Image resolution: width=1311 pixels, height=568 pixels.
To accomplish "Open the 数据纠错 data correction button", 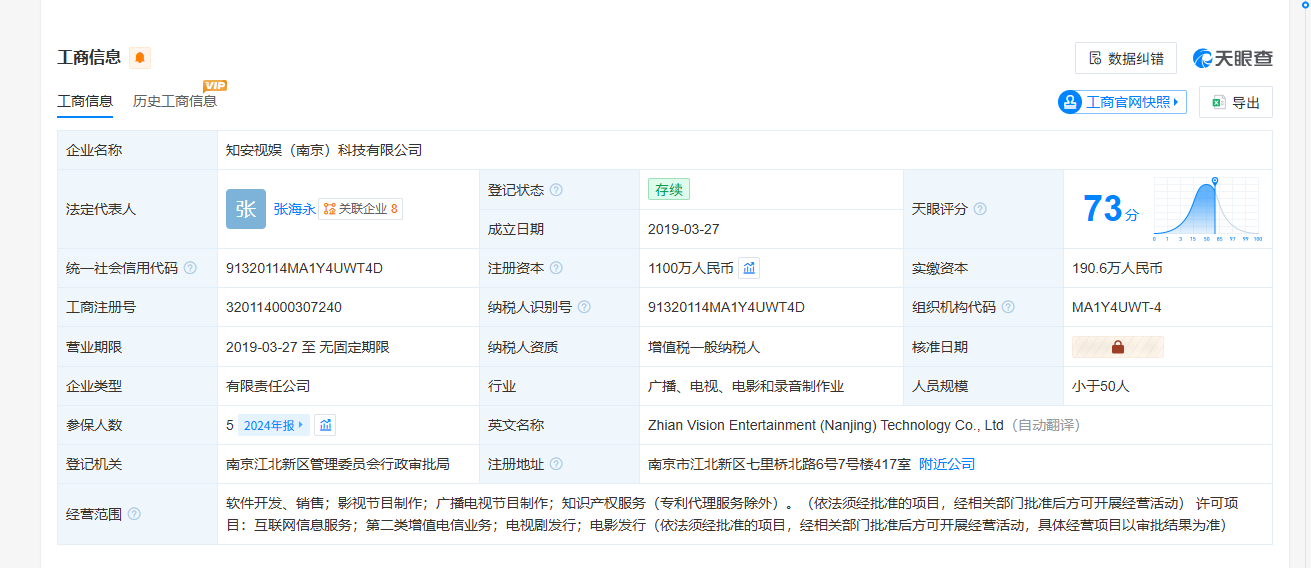I will click(x=1126, y=58).
